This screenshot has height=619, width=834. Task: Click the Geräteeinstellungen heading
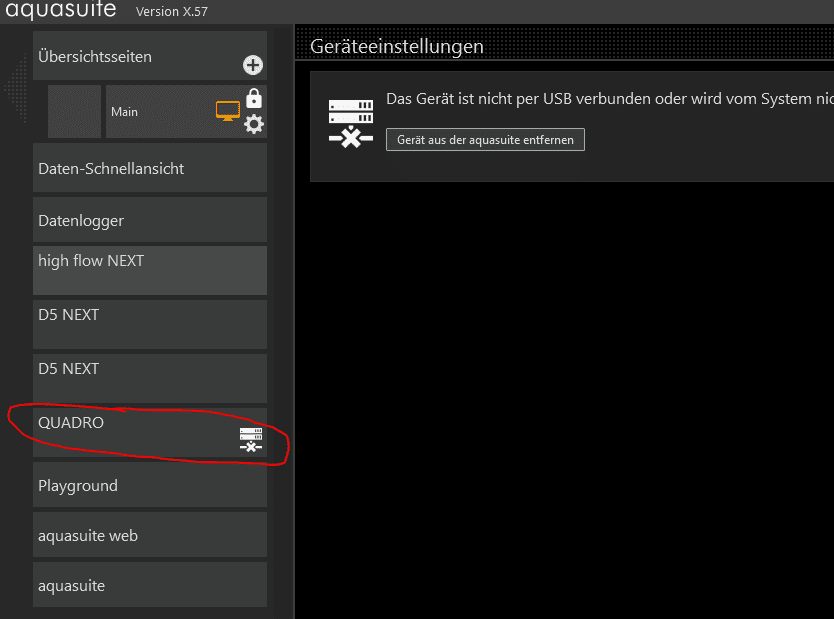click(397, 46)
